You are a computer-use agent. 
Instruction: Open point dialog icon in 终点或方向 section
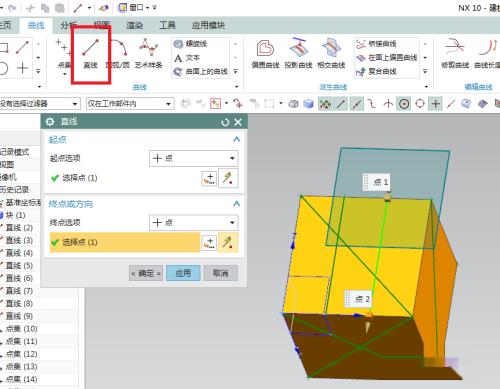pos(209,242)
